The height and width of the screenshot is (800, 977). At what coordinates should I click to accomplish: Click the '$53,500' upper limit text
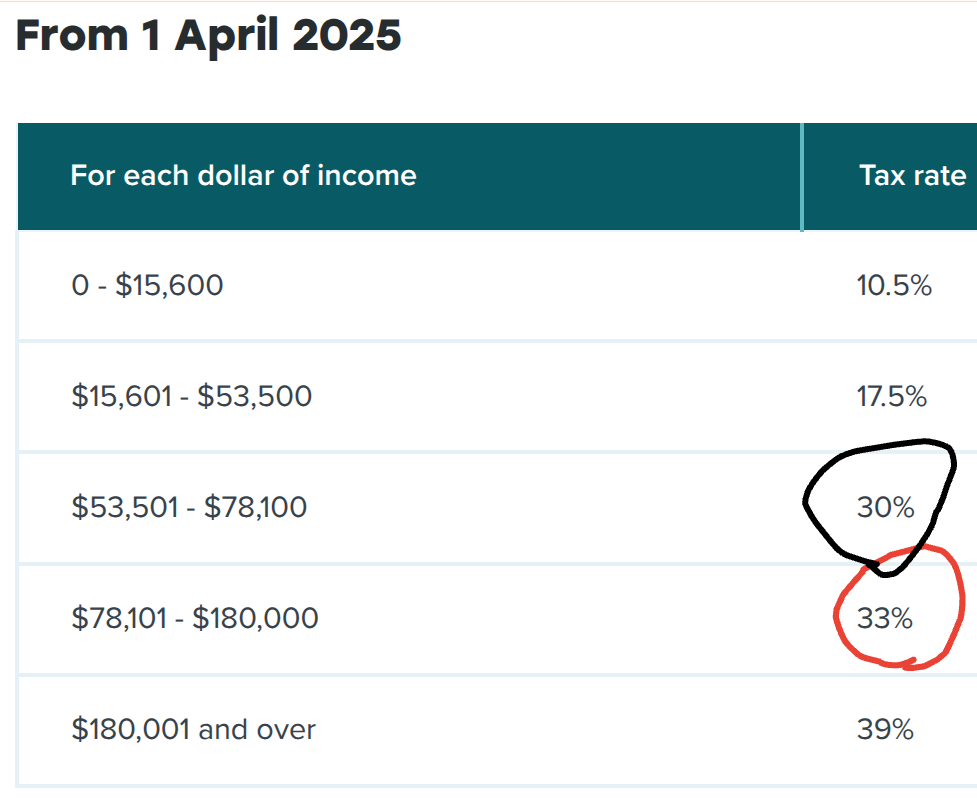coord(254,396)
